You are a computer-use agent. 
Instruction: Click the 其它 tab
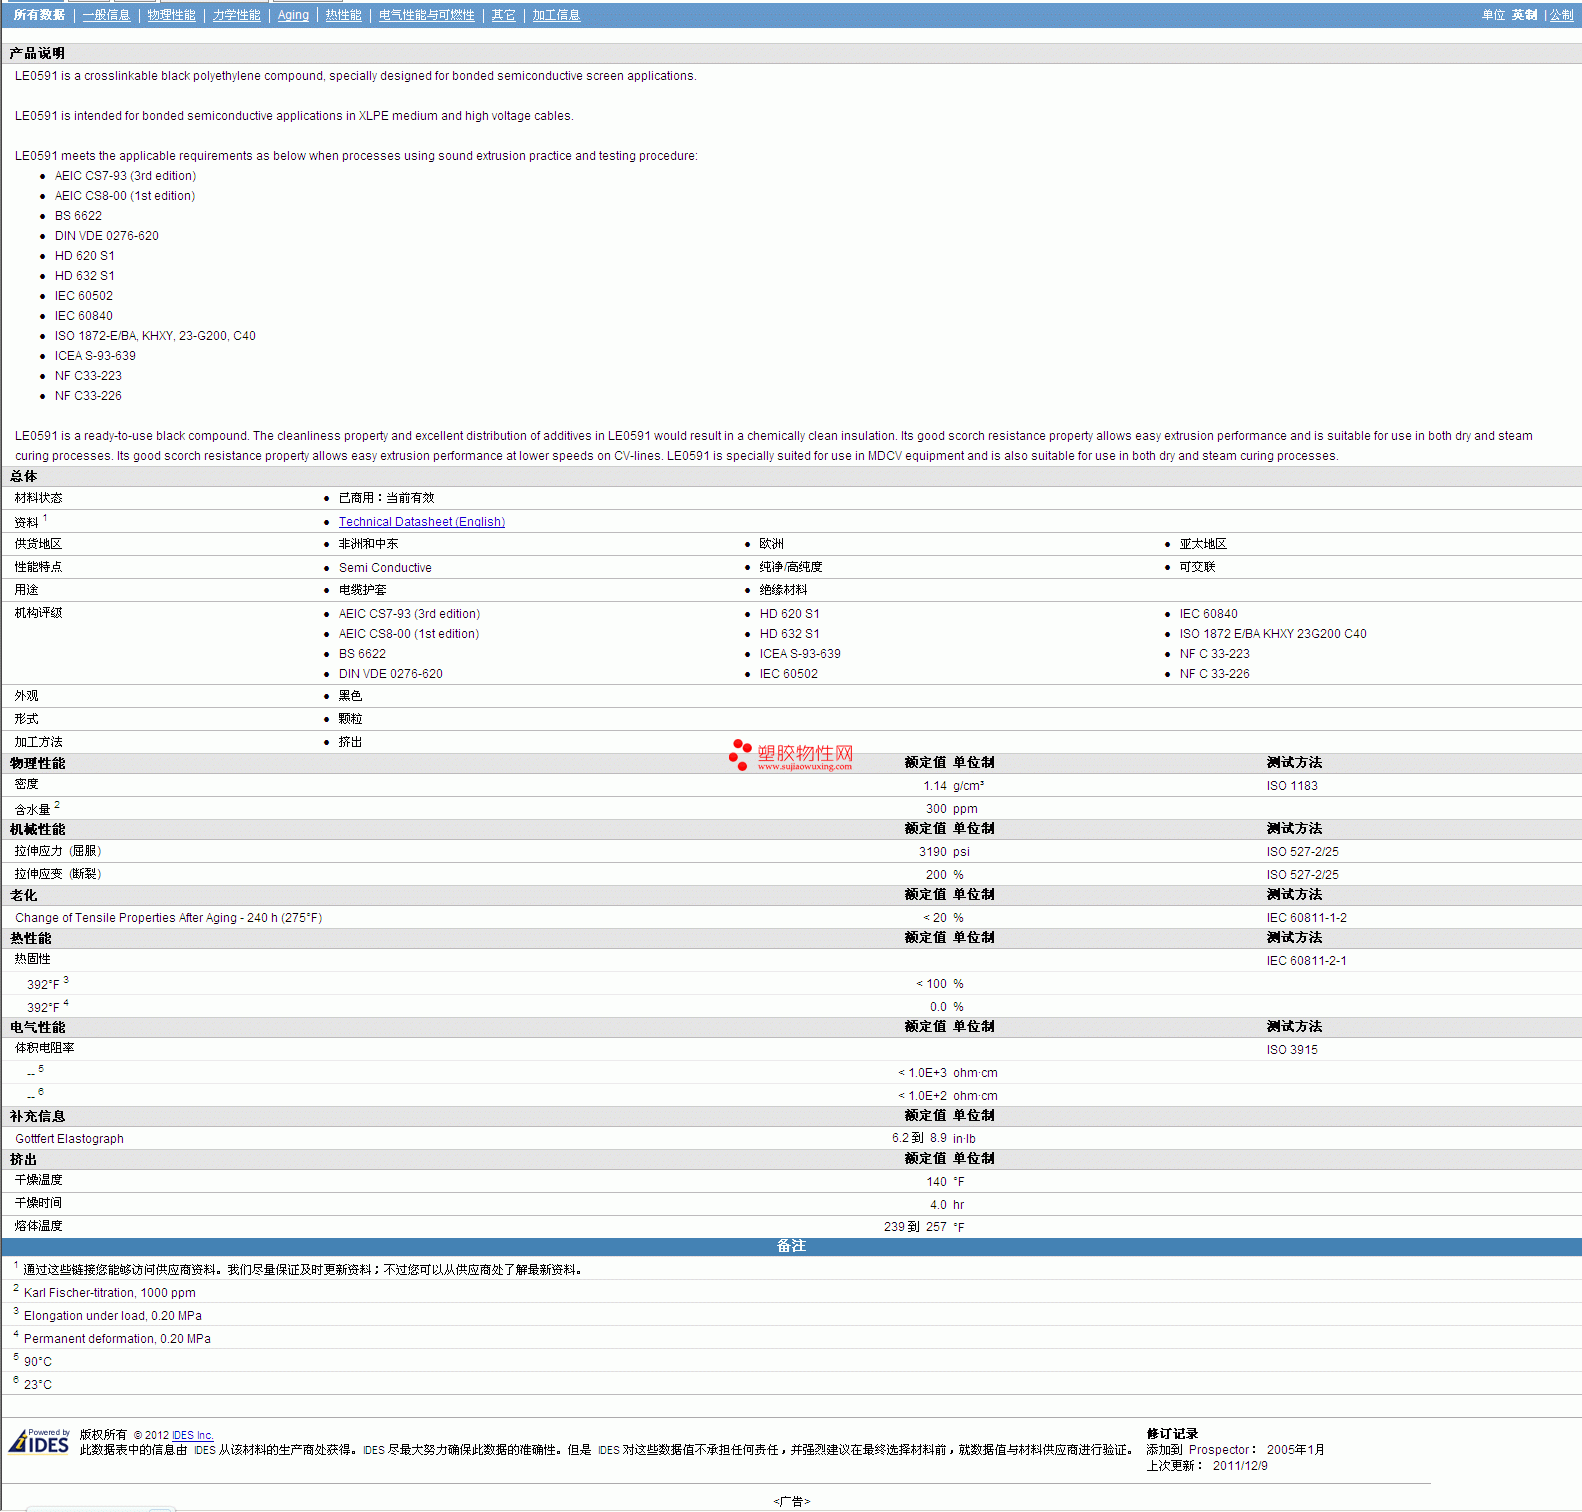click(503, 15)
